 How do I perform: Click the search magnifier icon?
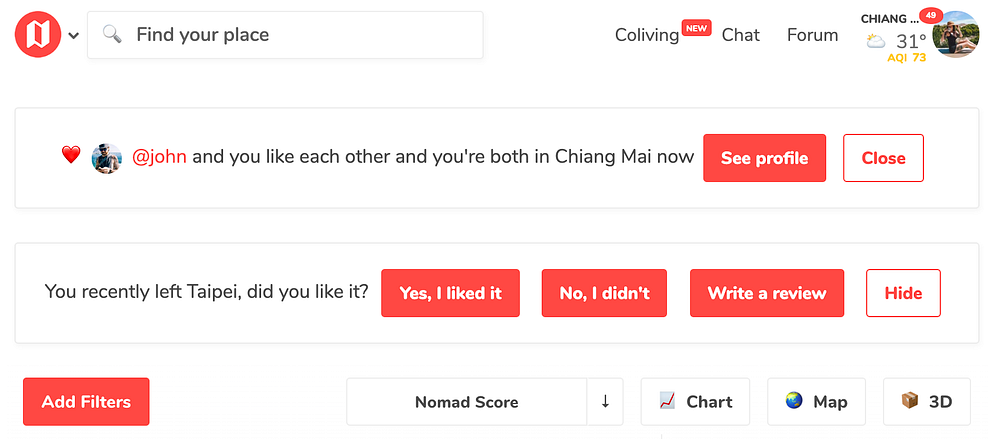pos(112,36)
